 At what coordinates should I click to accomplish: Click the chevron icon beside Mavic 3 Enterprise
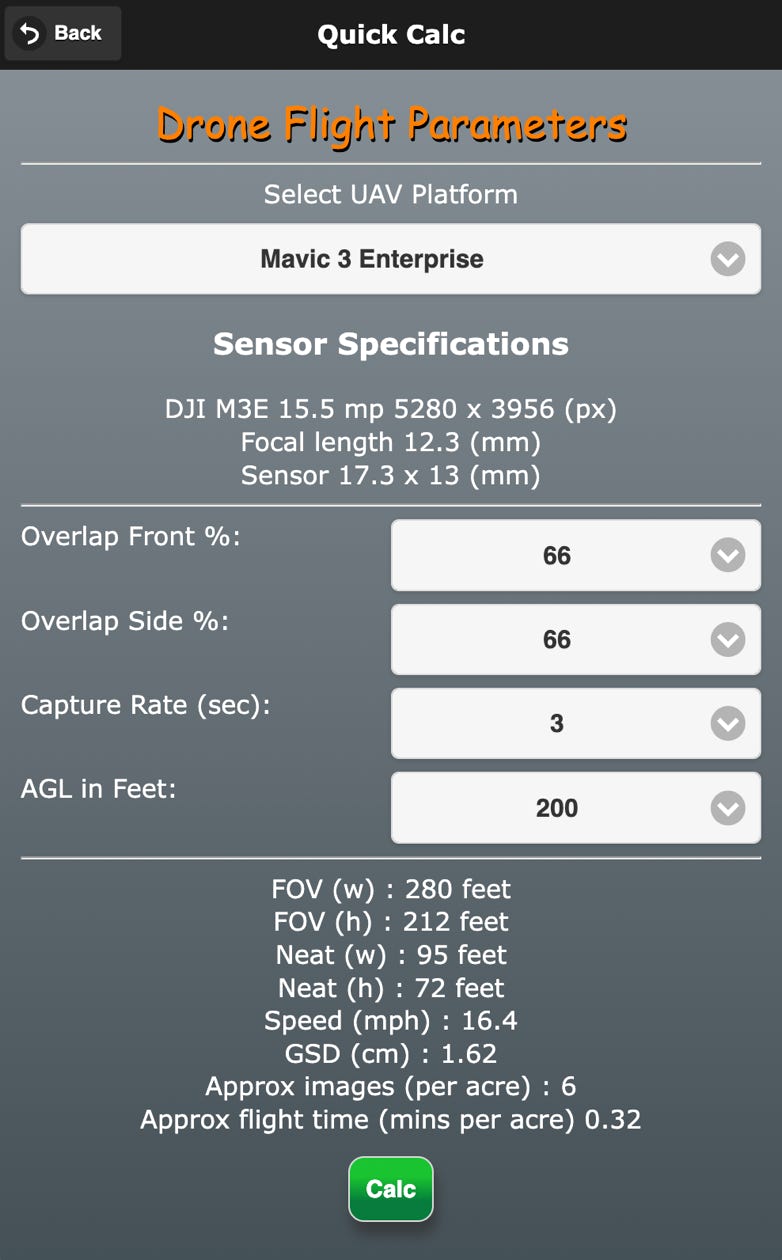(x=727, y=259)
